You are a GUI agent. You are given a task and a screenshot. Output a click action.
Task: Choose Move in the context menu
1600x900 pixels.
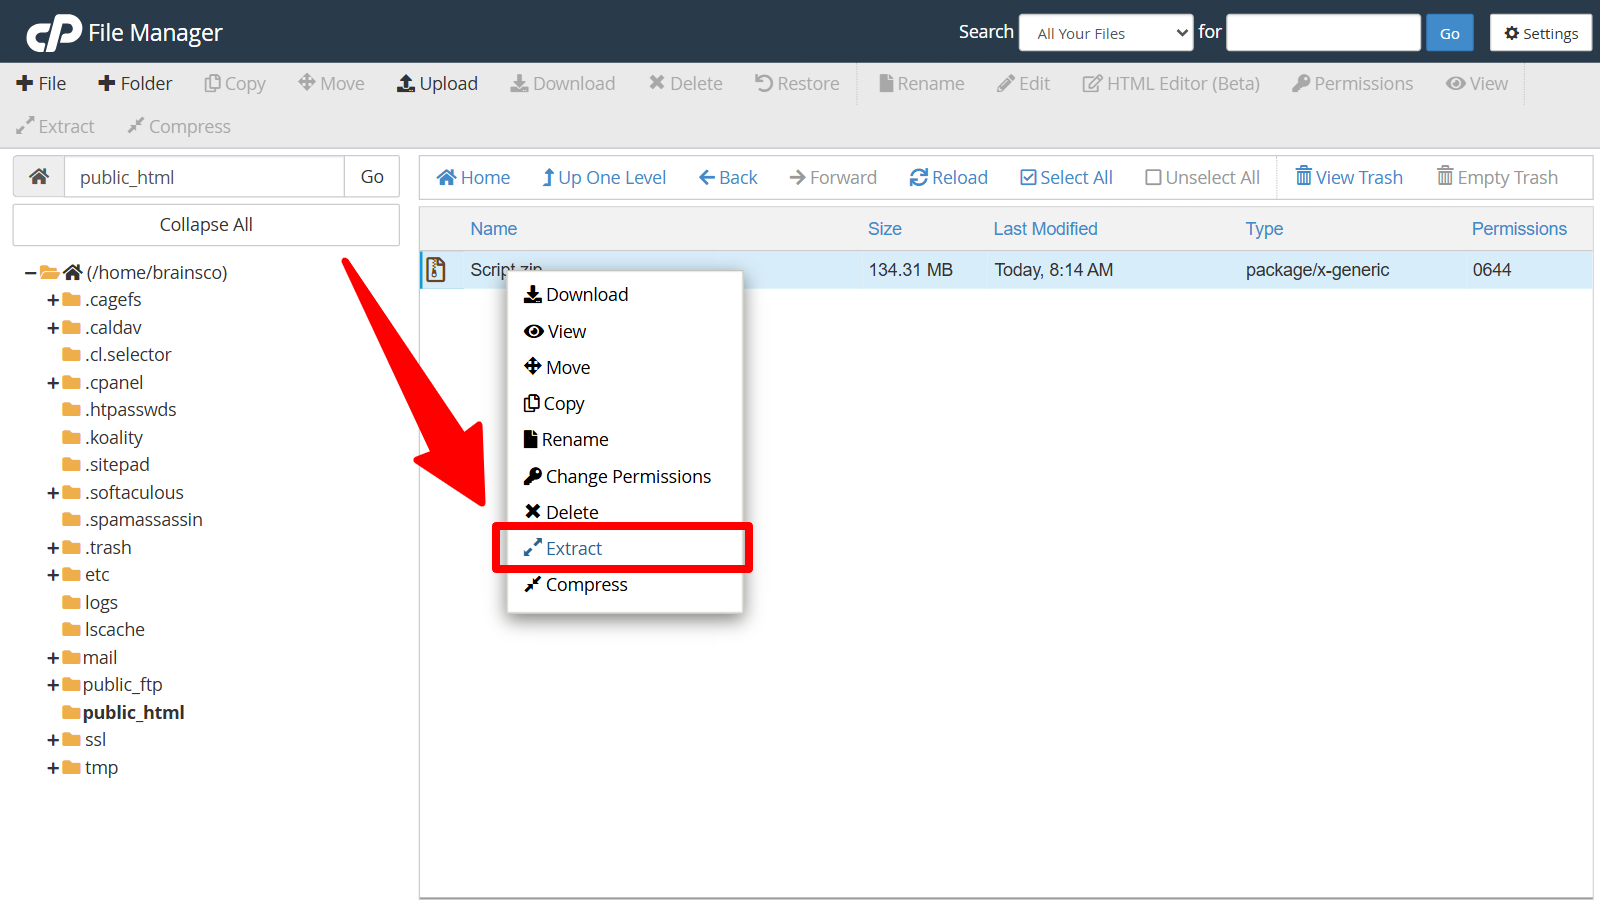557,368
